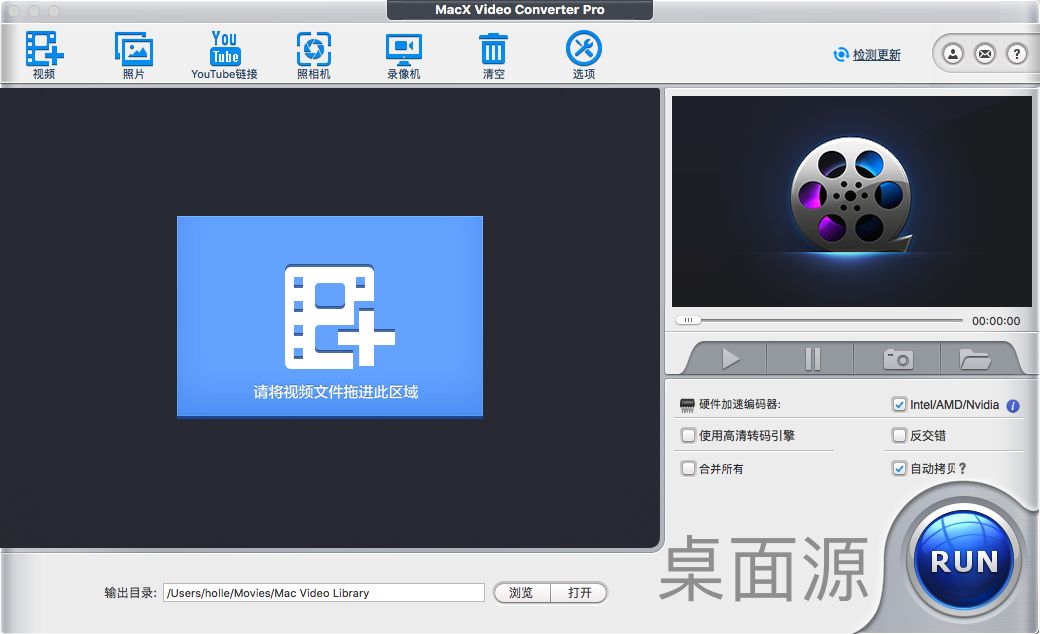Click the blue RUN button
Screen dimensions: 1040x634
pos(964,560)
